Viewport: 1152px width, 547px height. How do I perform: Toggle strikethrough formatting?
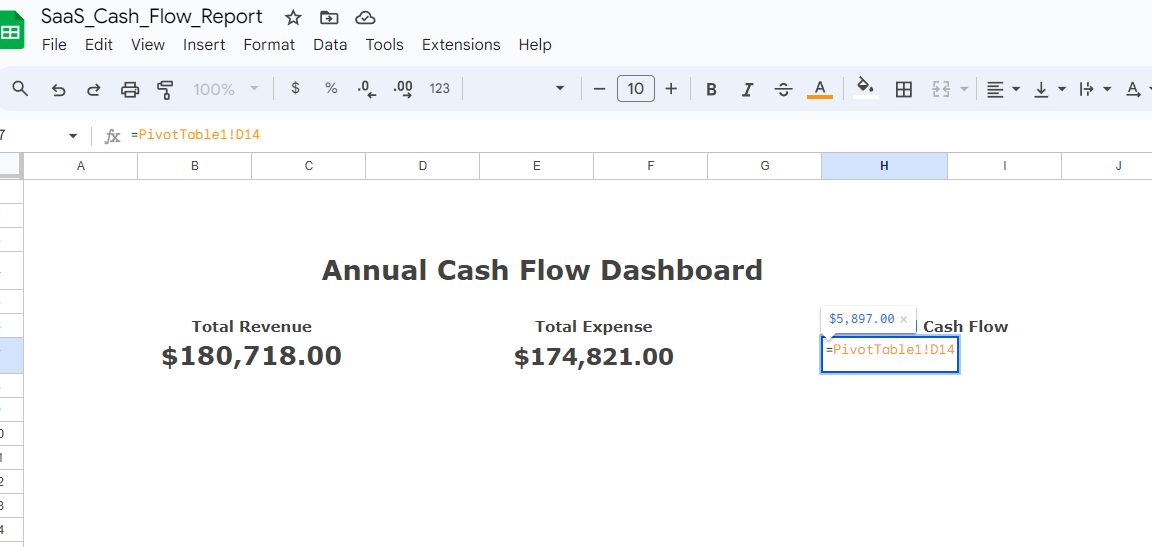coord(784,90)
